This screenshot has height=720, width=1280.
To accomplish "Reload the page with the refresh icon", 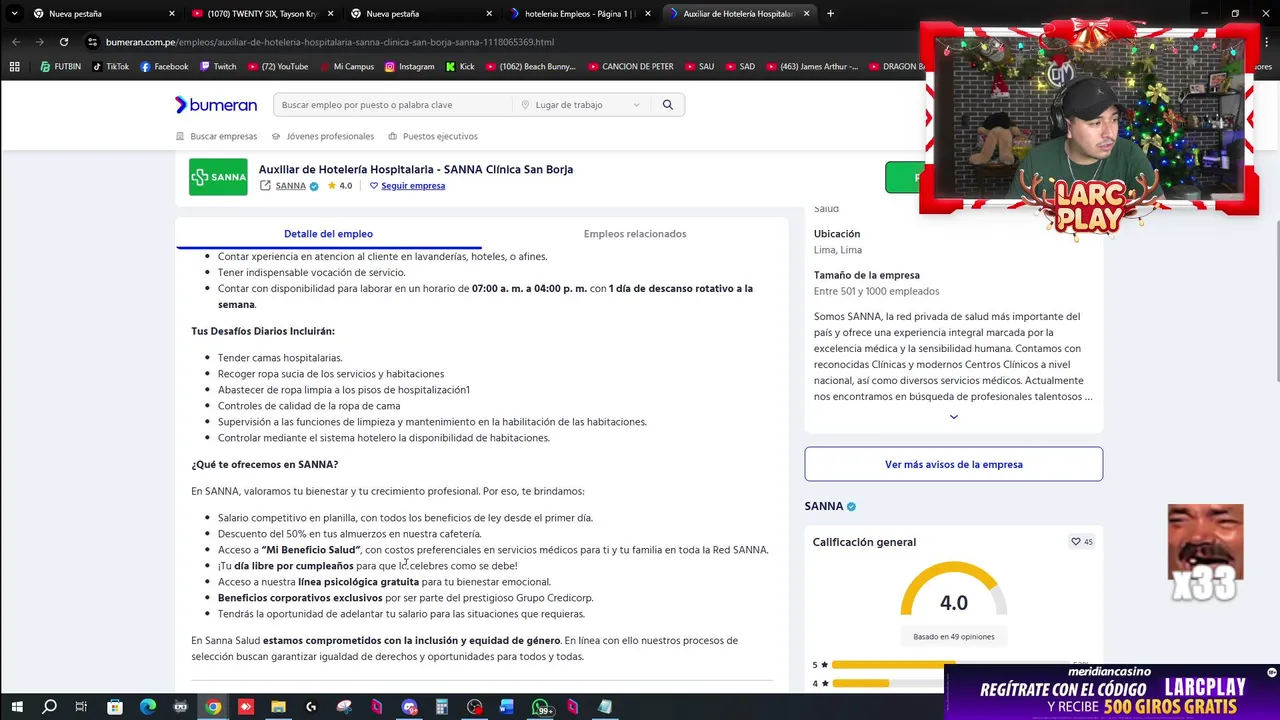I will pos(64,42).
